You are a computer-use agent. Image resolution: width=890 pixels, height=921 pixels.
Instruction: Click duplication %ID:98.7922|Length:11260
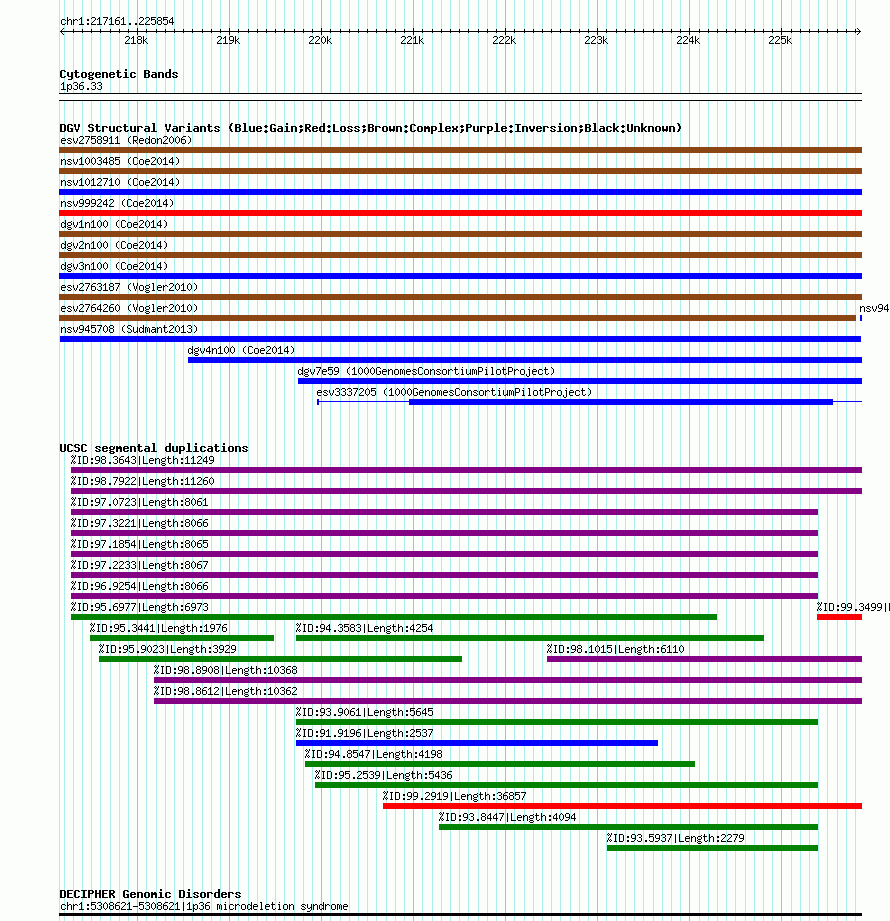click(142, 482)
